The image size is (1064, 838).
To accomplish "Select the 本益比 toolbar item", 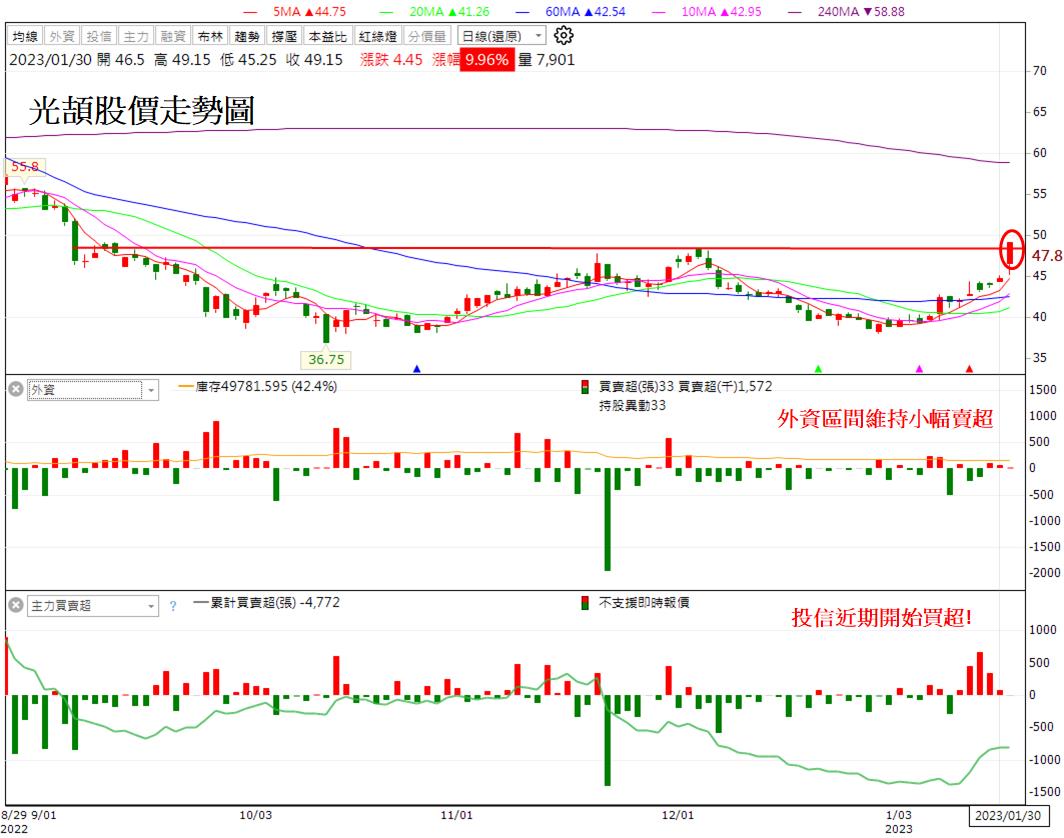I will [x=328, y=36].
